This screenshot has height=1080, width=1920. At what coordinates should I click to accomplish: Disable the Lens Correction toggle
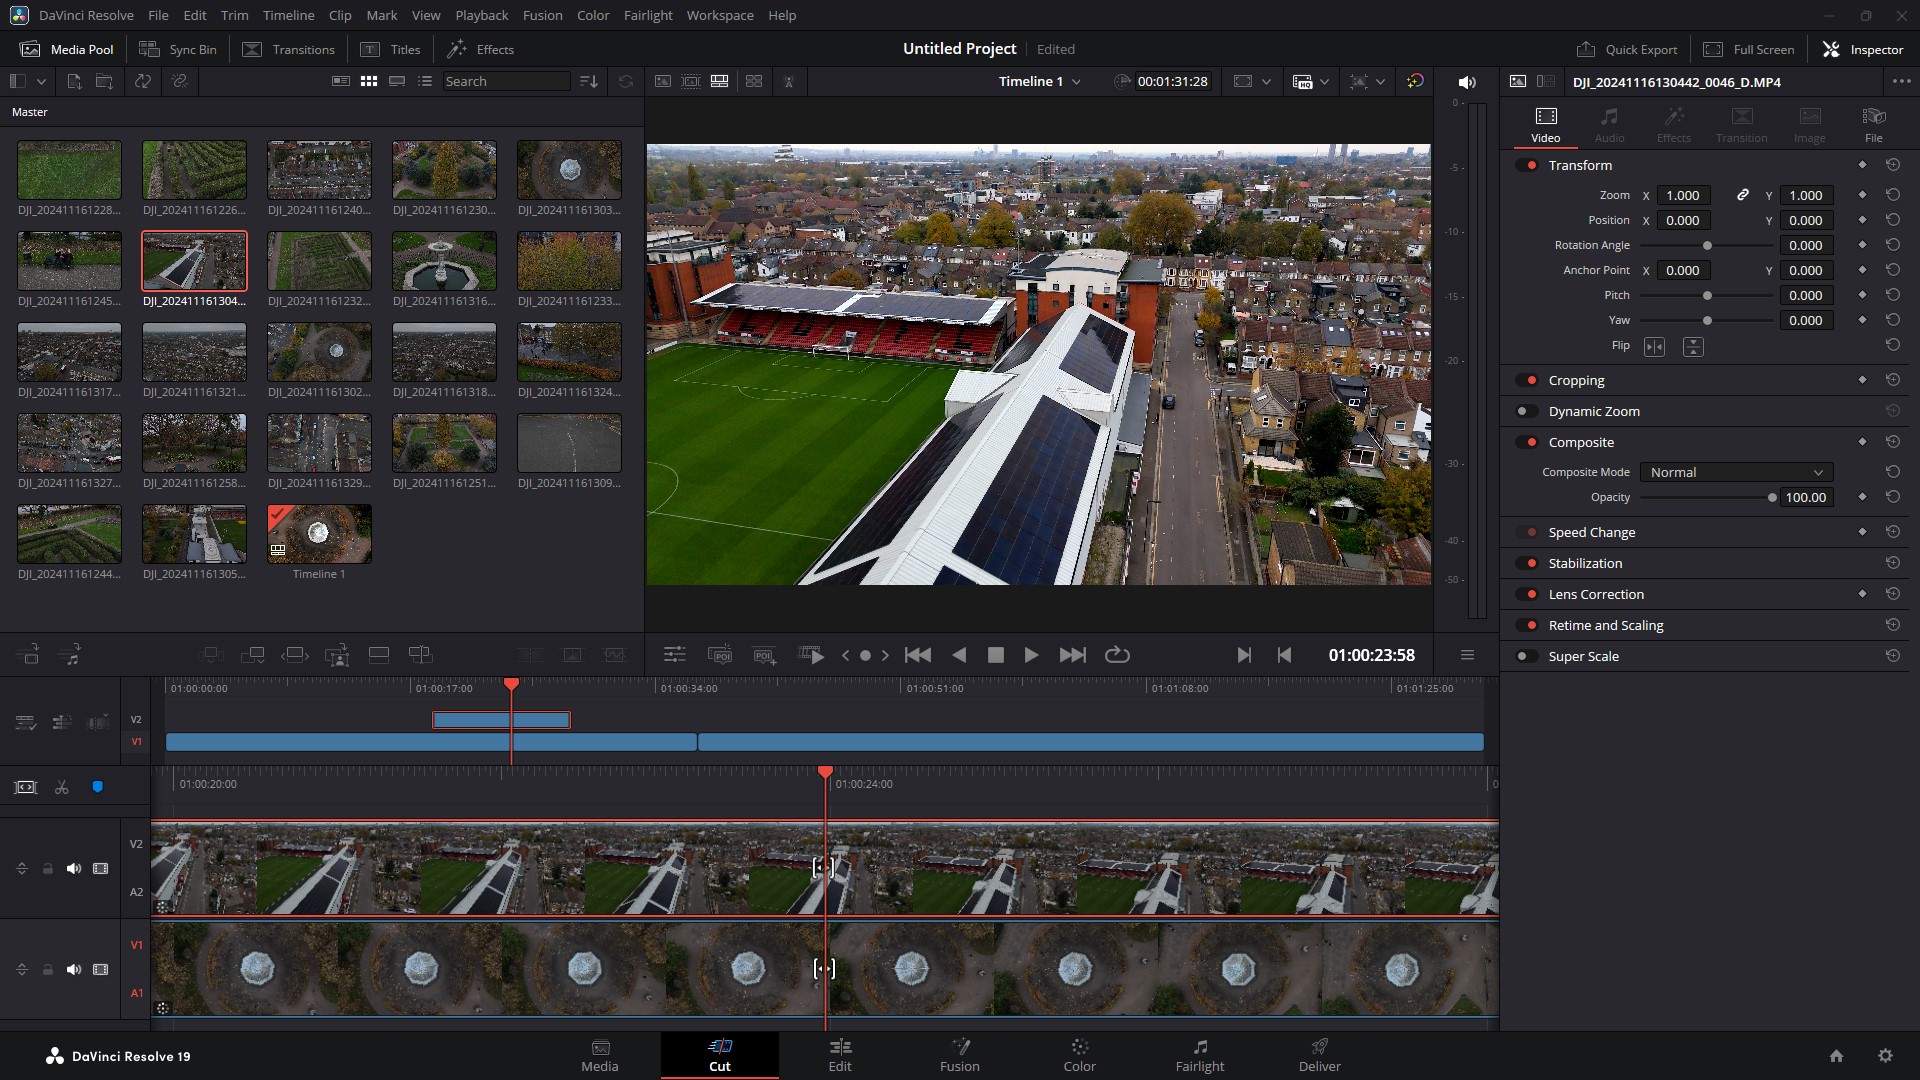(1527, 594)
